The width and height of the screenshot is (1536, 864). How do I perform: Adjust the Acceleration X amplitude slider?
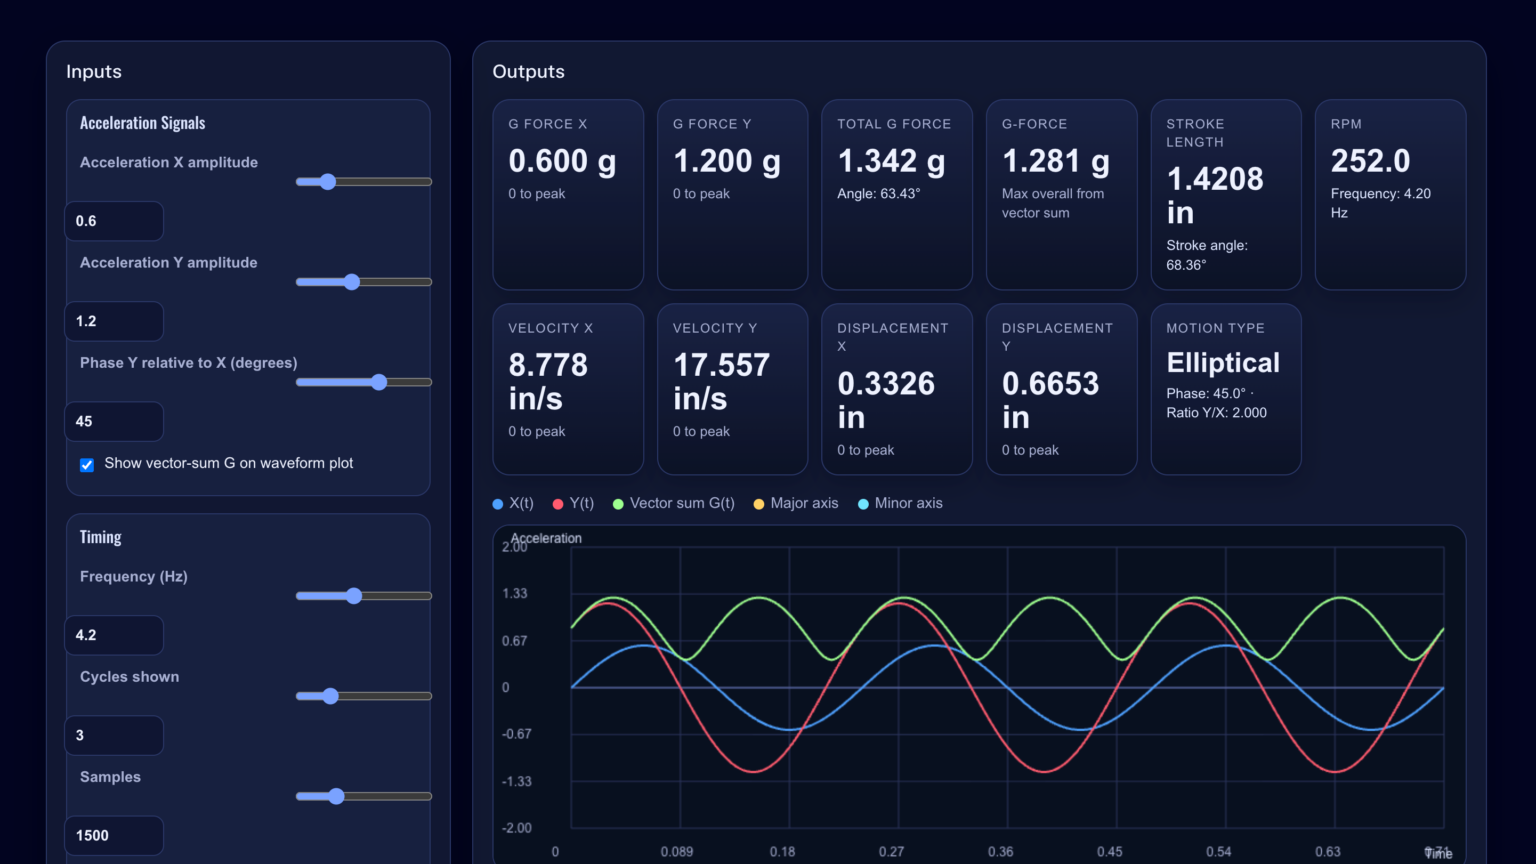coord(364,182)
